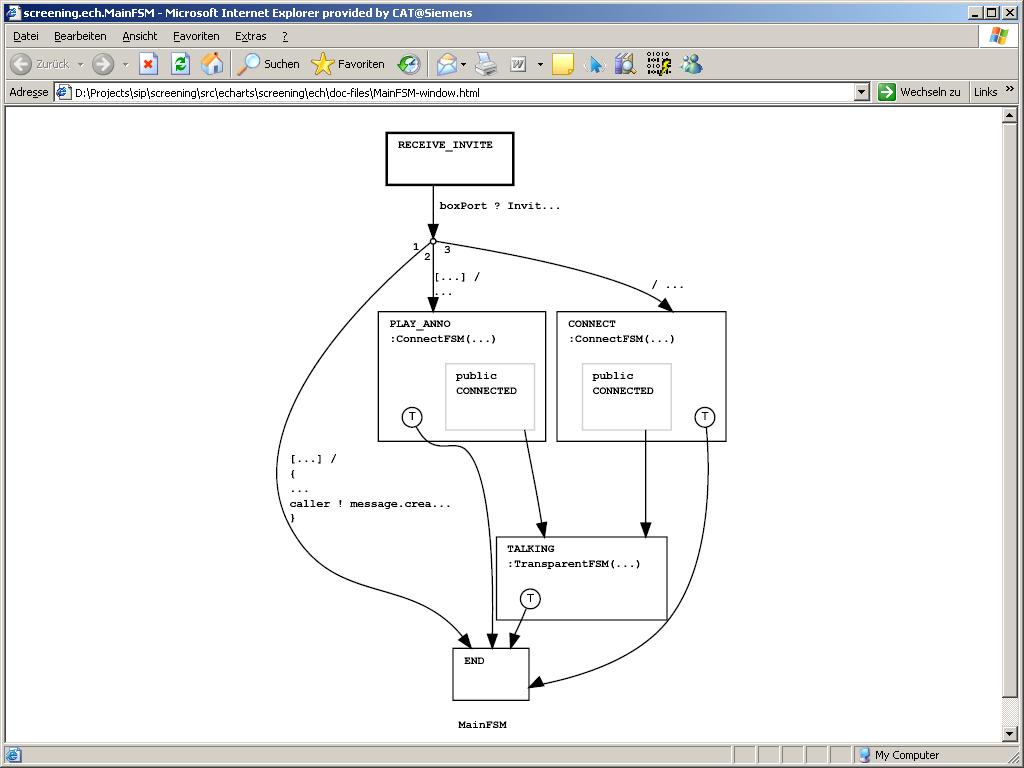Click the T circle in CONNECT state
This screenshot has width=1024, height=768.
tap(705, 417)
